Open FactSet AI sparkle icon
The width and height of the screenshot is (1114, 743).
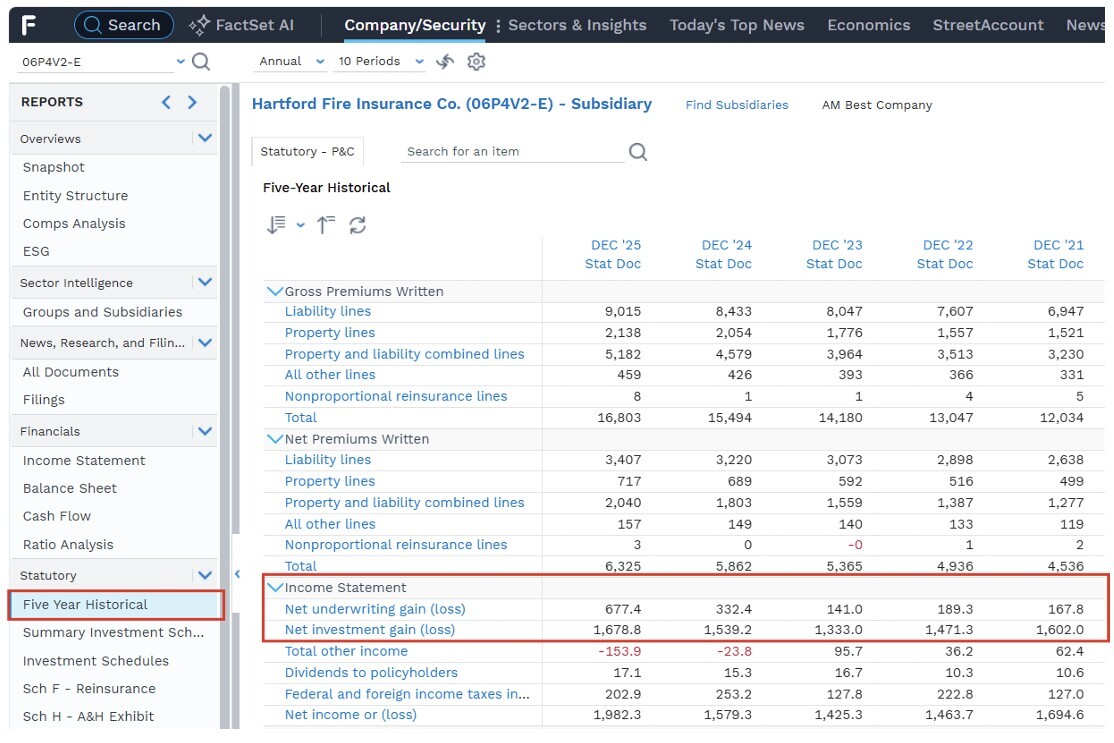pyautogui.click(x=199, y=26)
